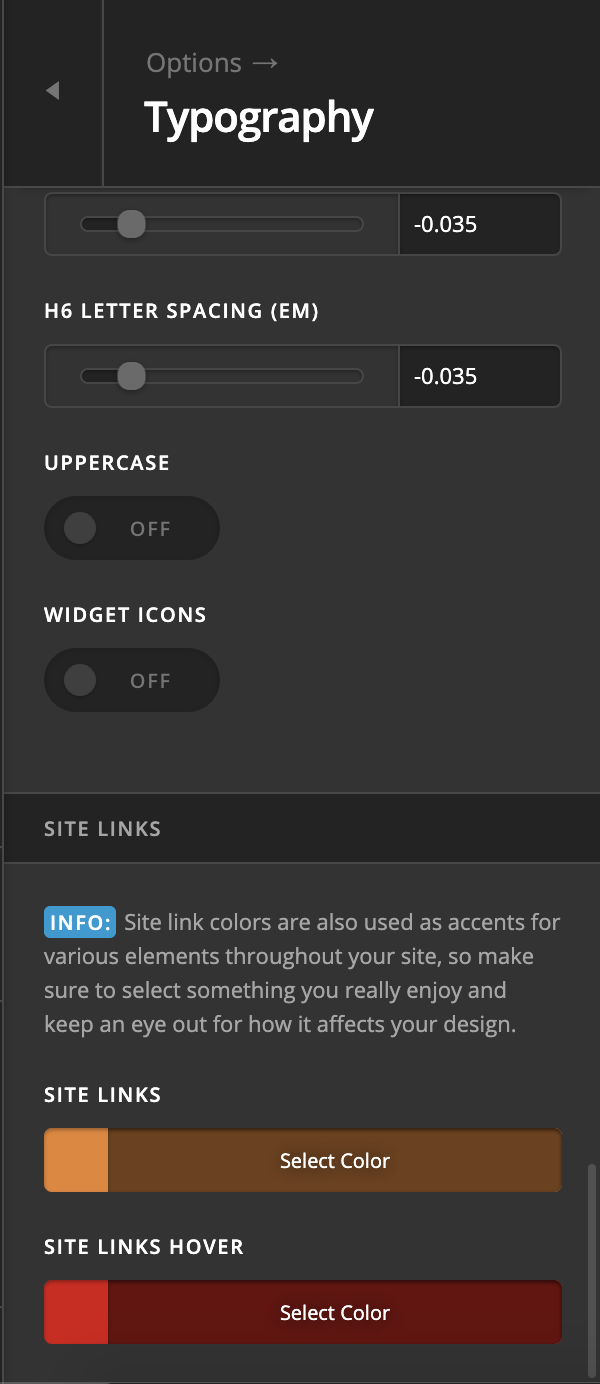Click the H6 Letter Spacing value field
Viewport: 600px width, 1384px height.
[x=479, y=376]
